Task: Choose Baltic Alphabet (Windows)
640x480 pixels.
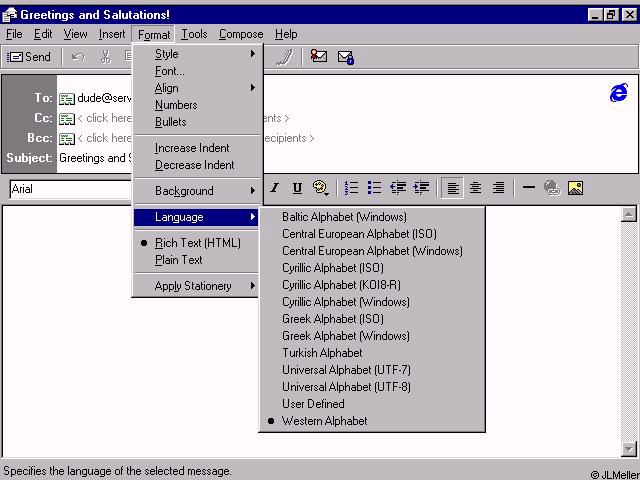Action: click(372, 217)
